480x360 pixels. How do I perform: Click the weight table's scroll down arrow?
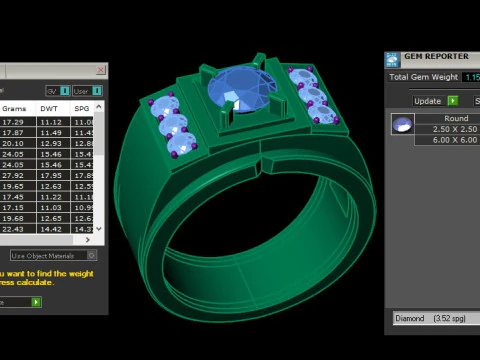[x=99, y=229]
